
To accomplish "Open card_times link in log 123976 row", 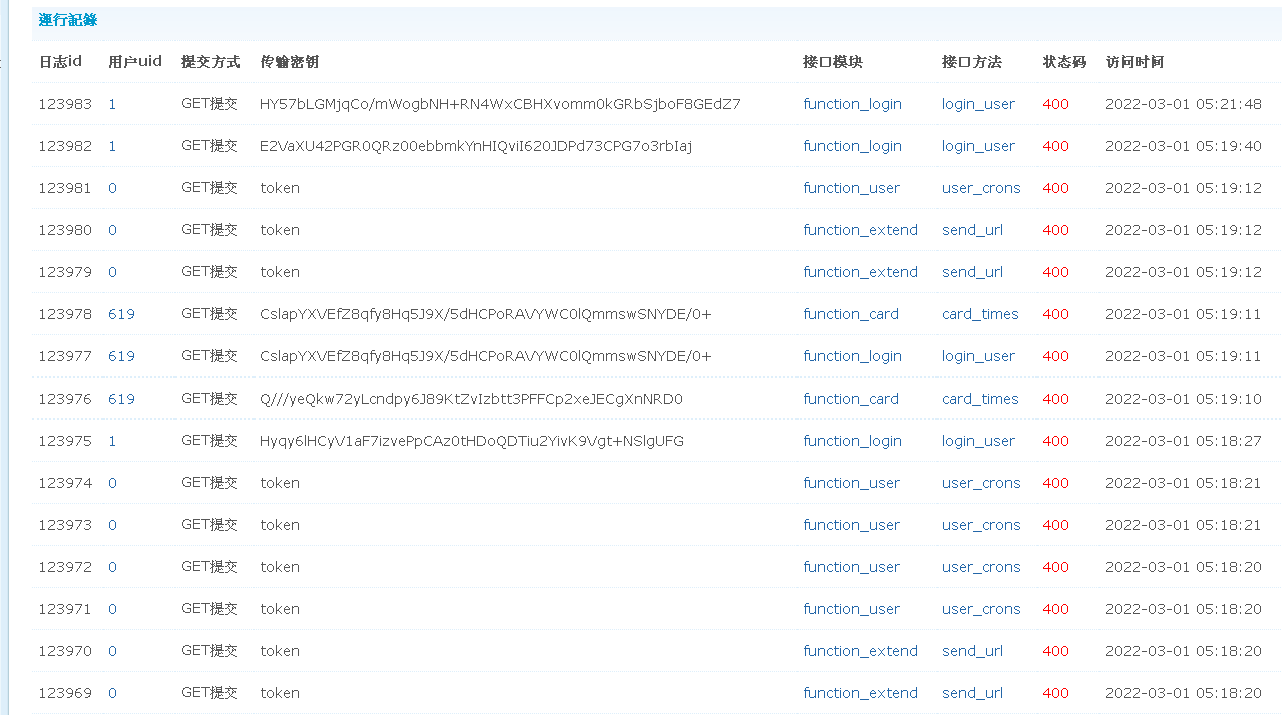I will (980, 399).
